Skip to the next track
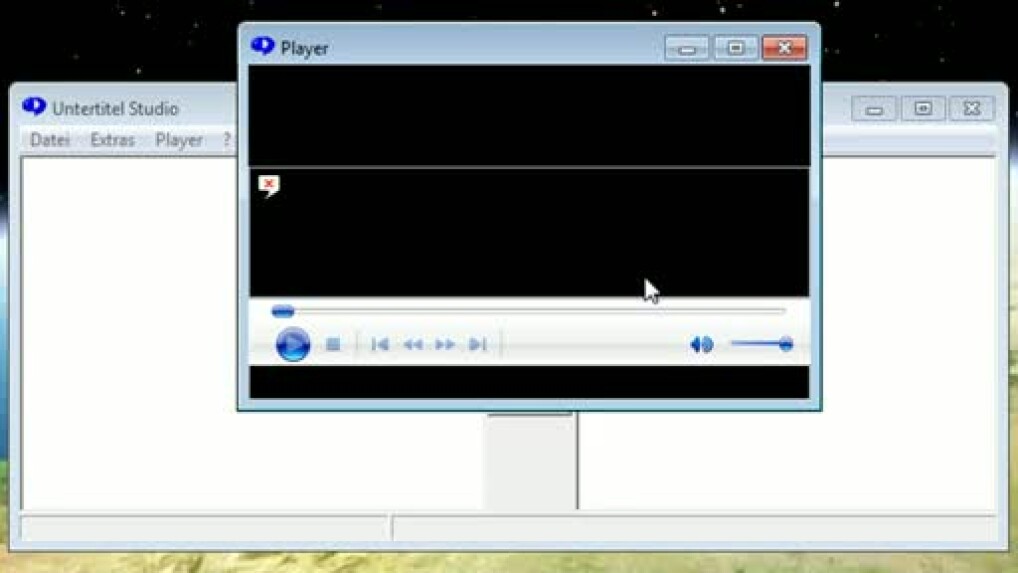The width and height of the screenshot is (1018, 573). [478, 345]
